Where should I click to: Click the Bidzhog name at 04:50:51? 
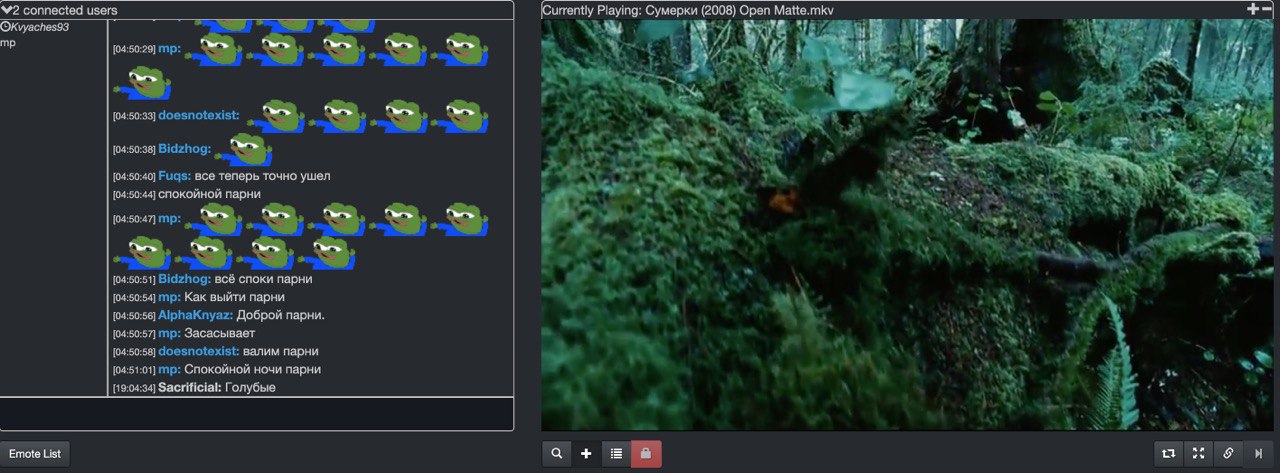(185, 279)
